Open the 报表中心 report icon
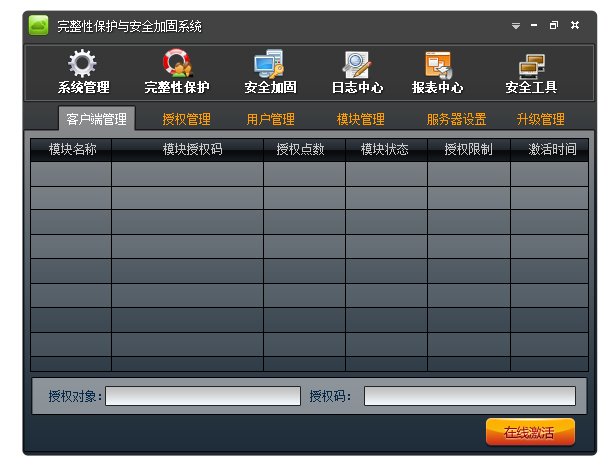This screenshot has height=469, width=610. pyautogui.click(x=438, y=66)
